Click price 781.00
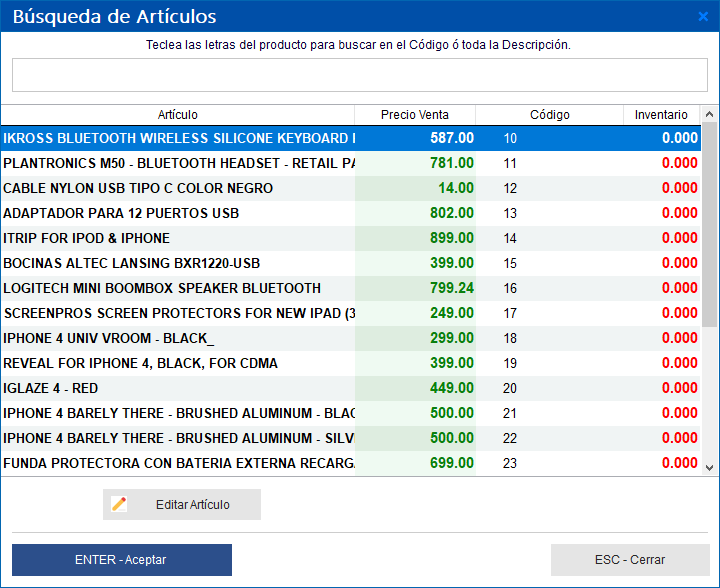This screenshot has width=720, height=588. 452,163
